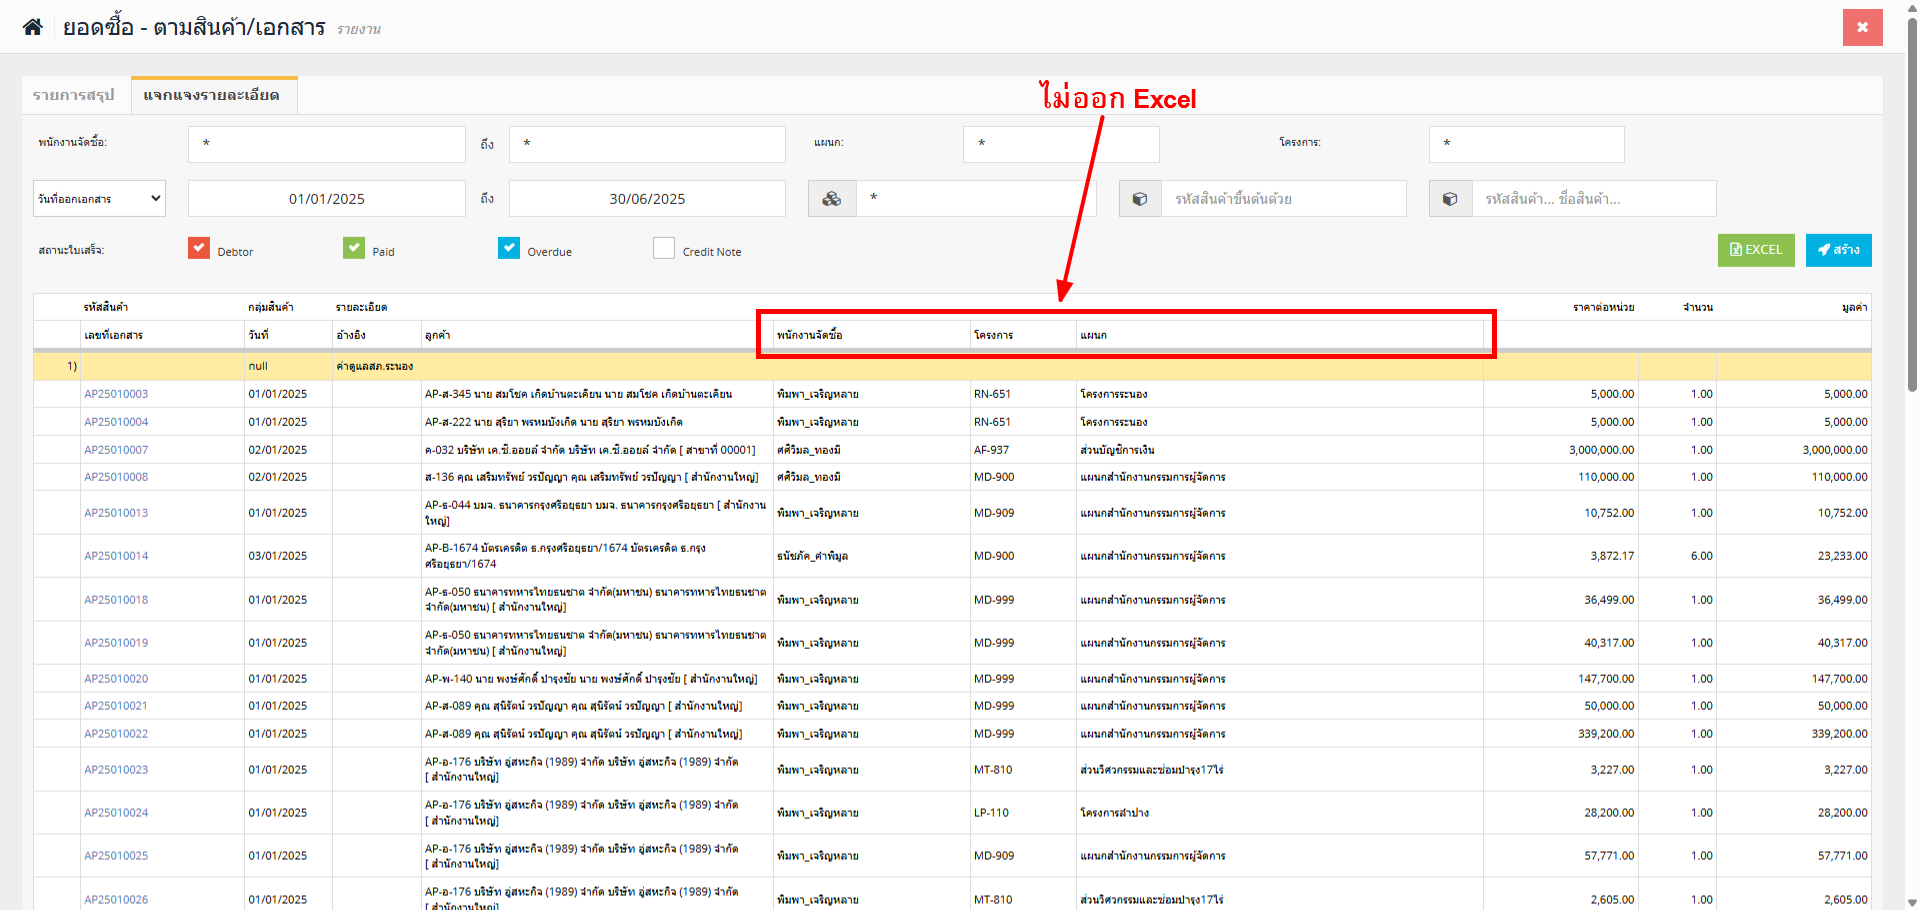Click cube icon beside รหัสสินค้าขึ้นต้นด้วย field

click(1140, 199)
